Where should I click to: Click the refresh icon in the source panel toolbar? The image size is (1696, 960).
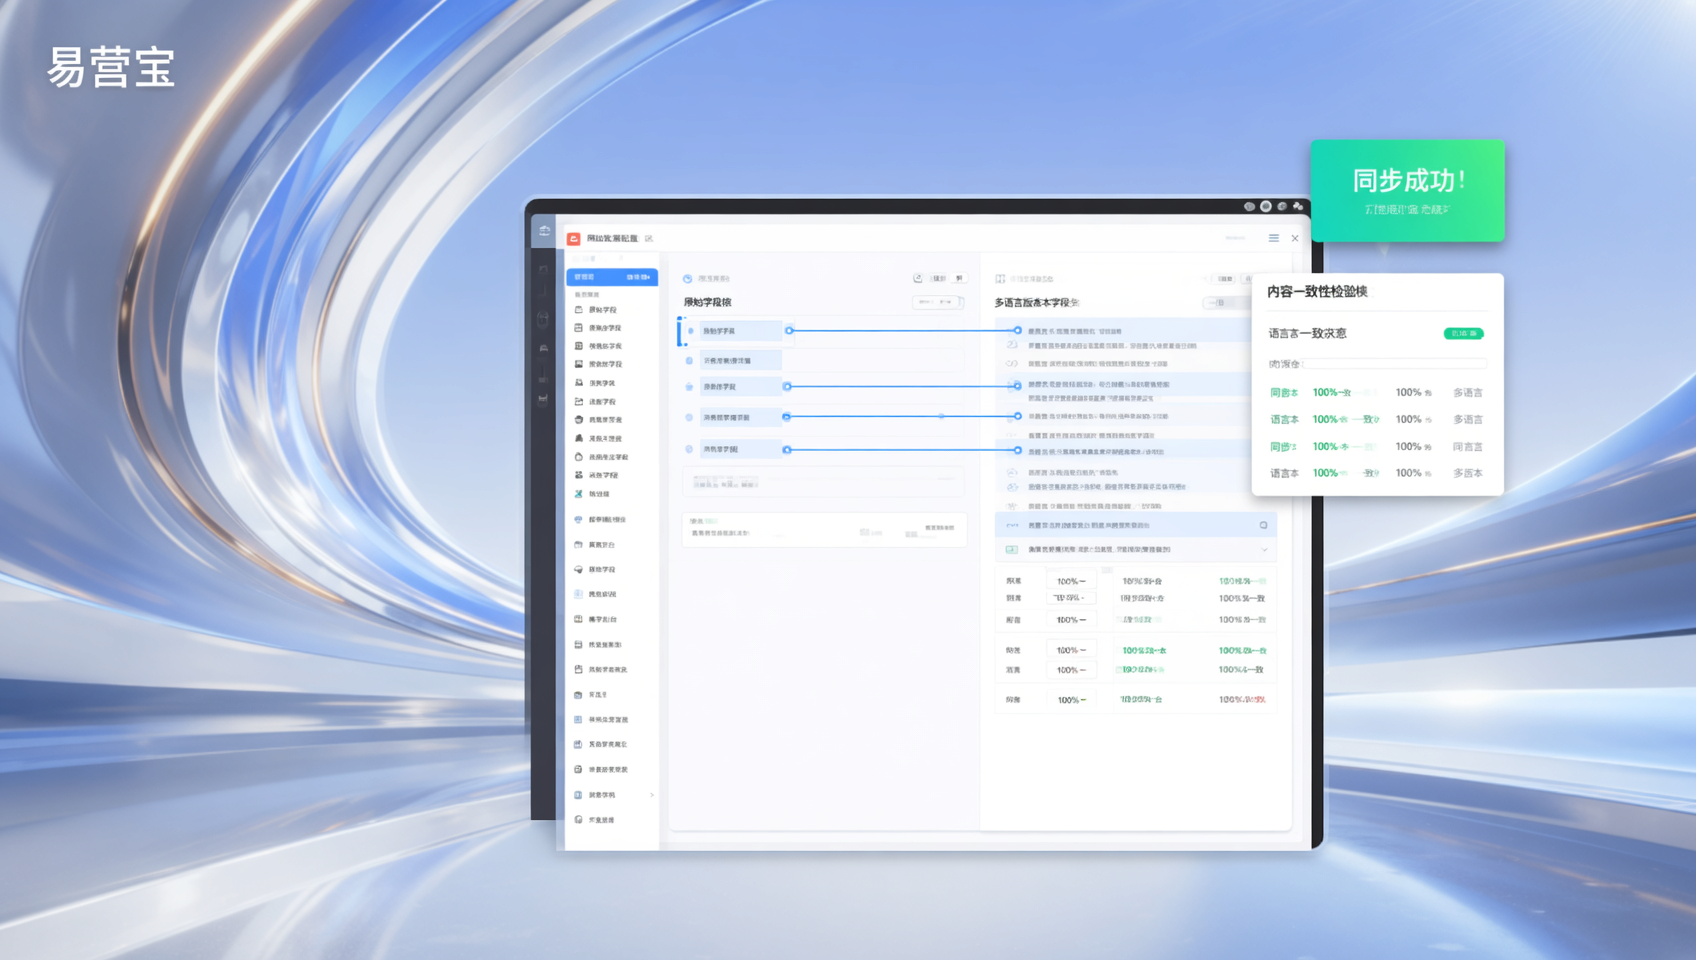[918, 279]
